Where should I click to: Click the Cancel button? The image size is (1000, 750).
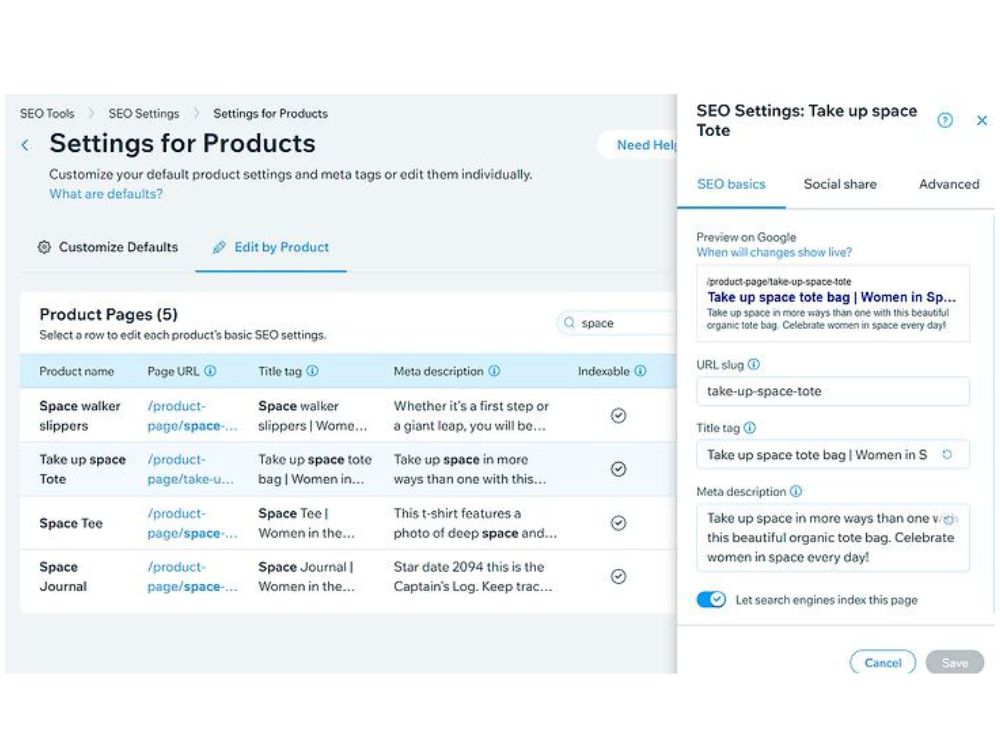883,663
